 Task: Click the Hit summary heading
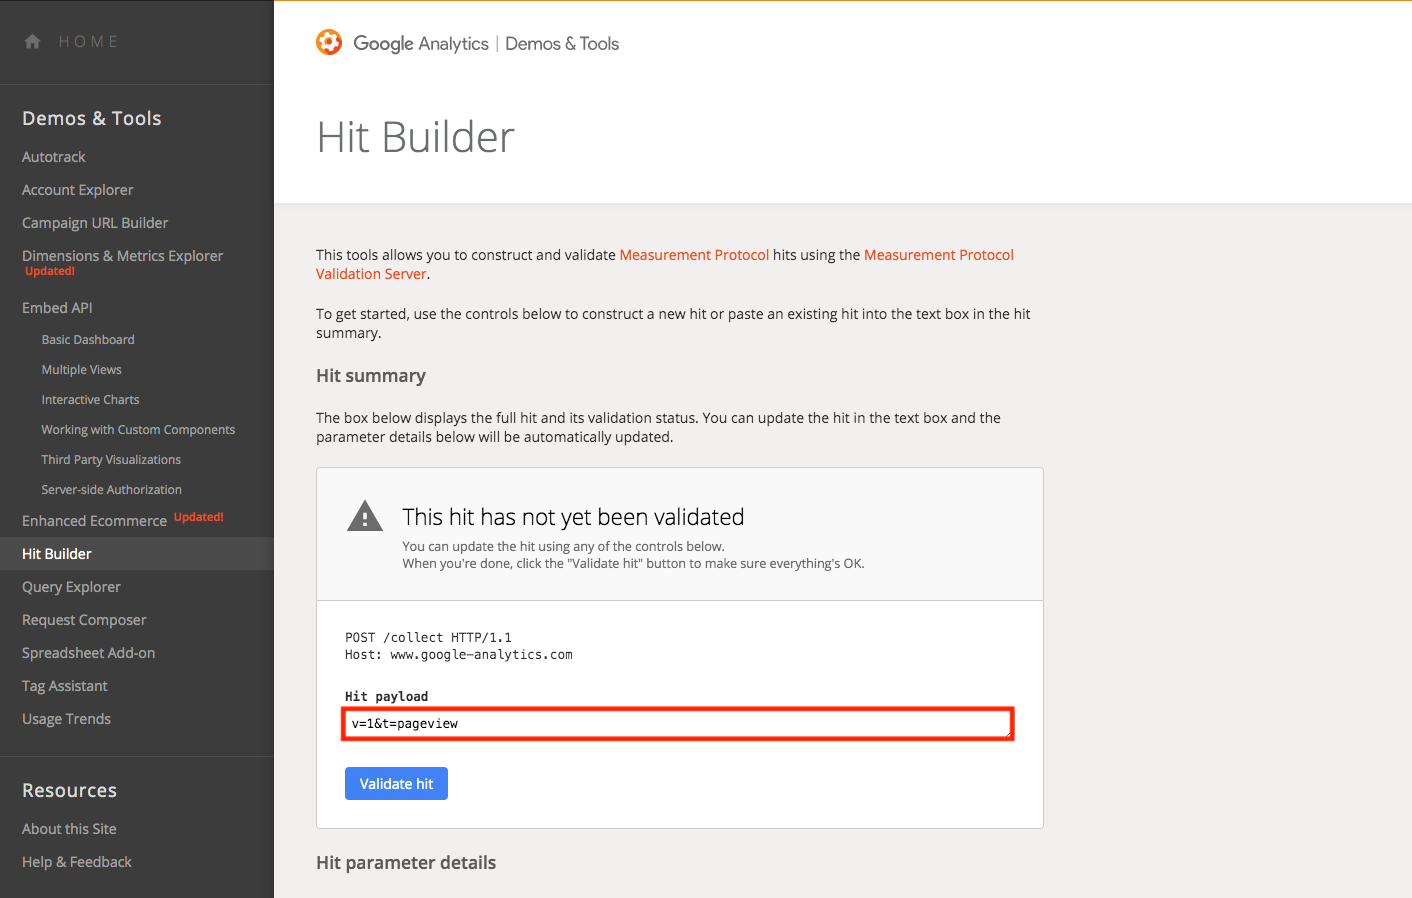(371, 376)
